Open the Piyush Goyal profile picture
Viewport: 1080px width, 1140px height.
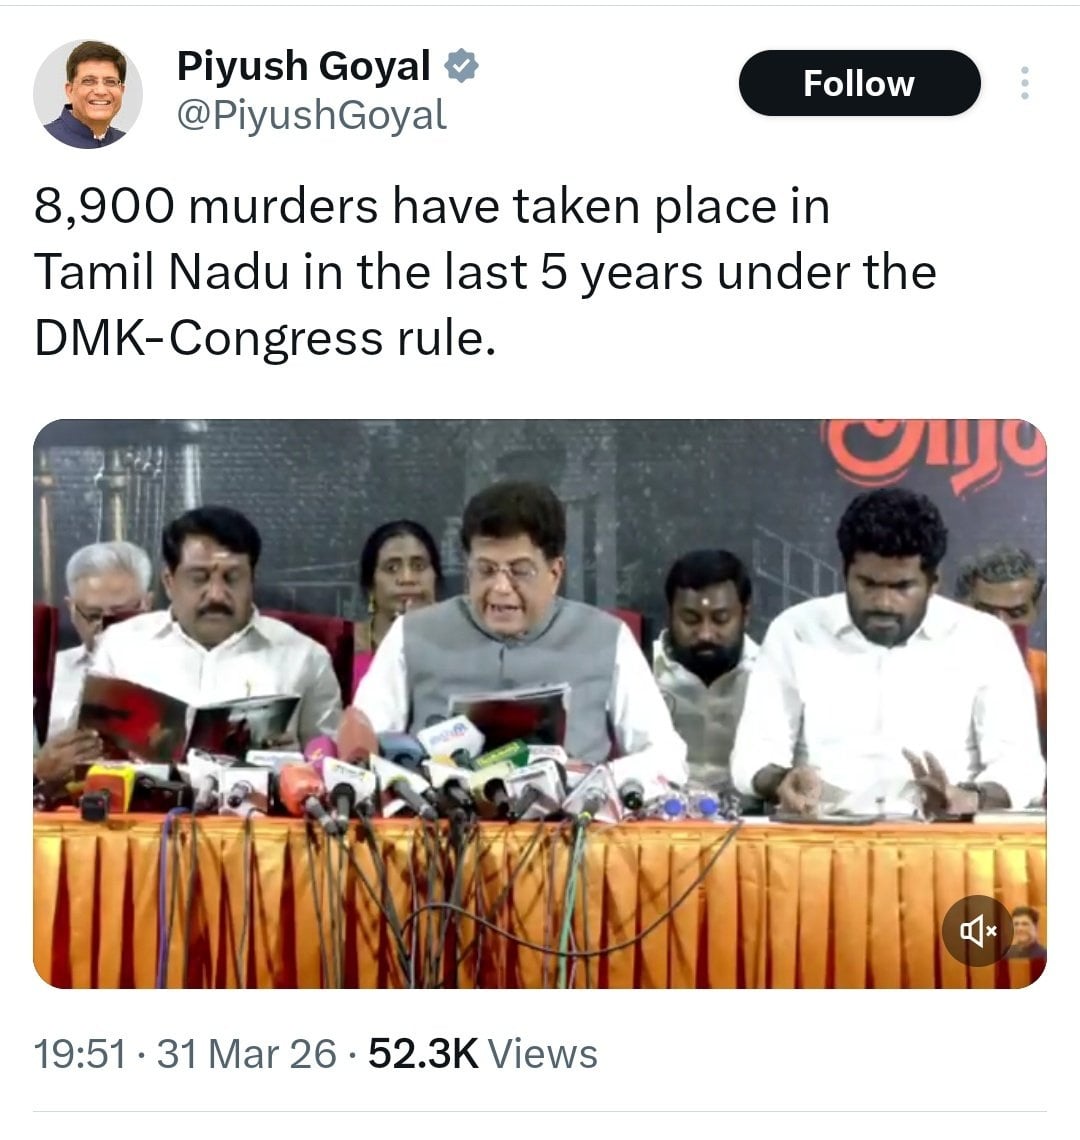tap(88, 94)
